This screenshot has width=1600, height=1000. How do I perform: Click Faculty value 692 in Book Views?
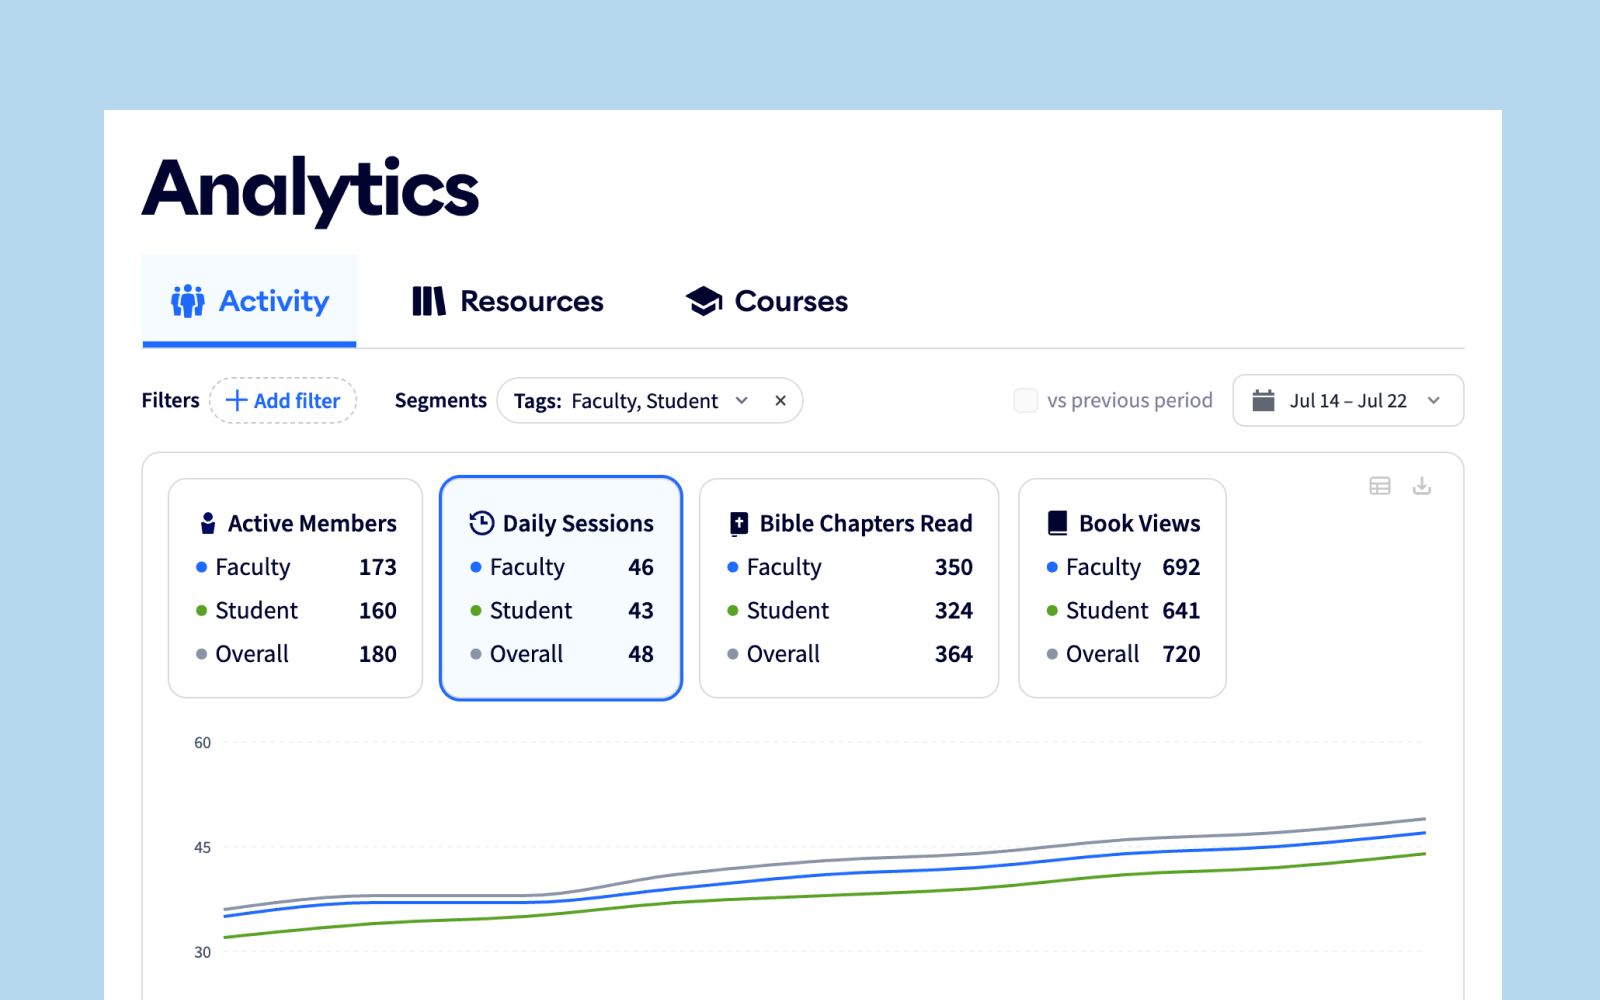coord(1181,567)
